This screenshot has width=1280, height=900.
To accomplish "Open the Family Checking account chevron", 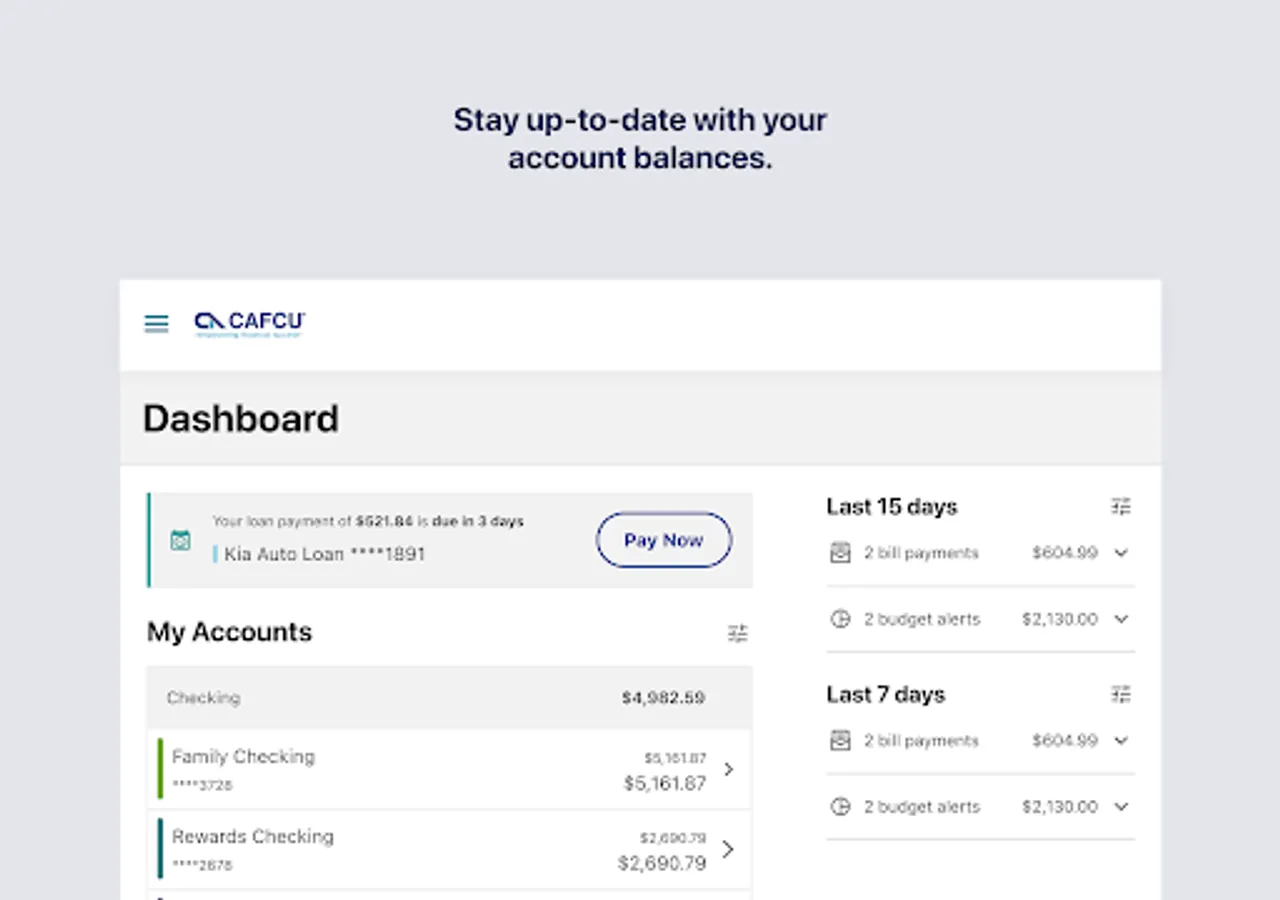I will coord(729,769).
